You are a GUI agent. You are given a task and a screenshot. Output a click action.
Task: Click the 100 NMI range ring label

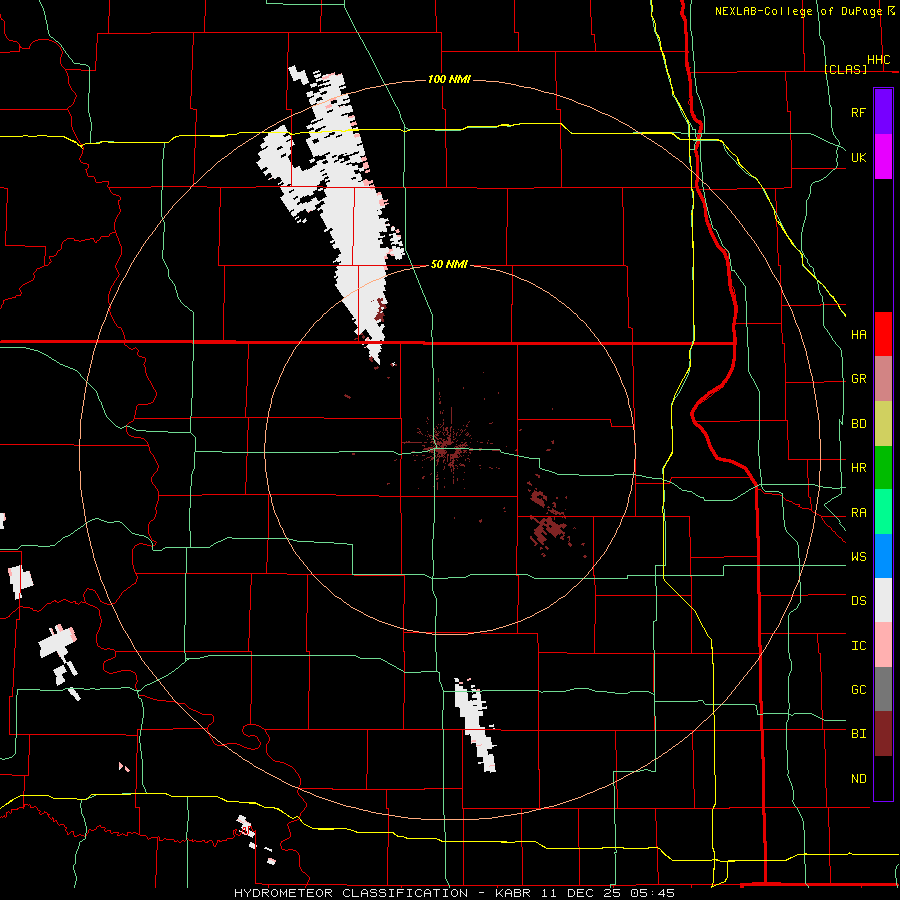[x=449, y=79]
